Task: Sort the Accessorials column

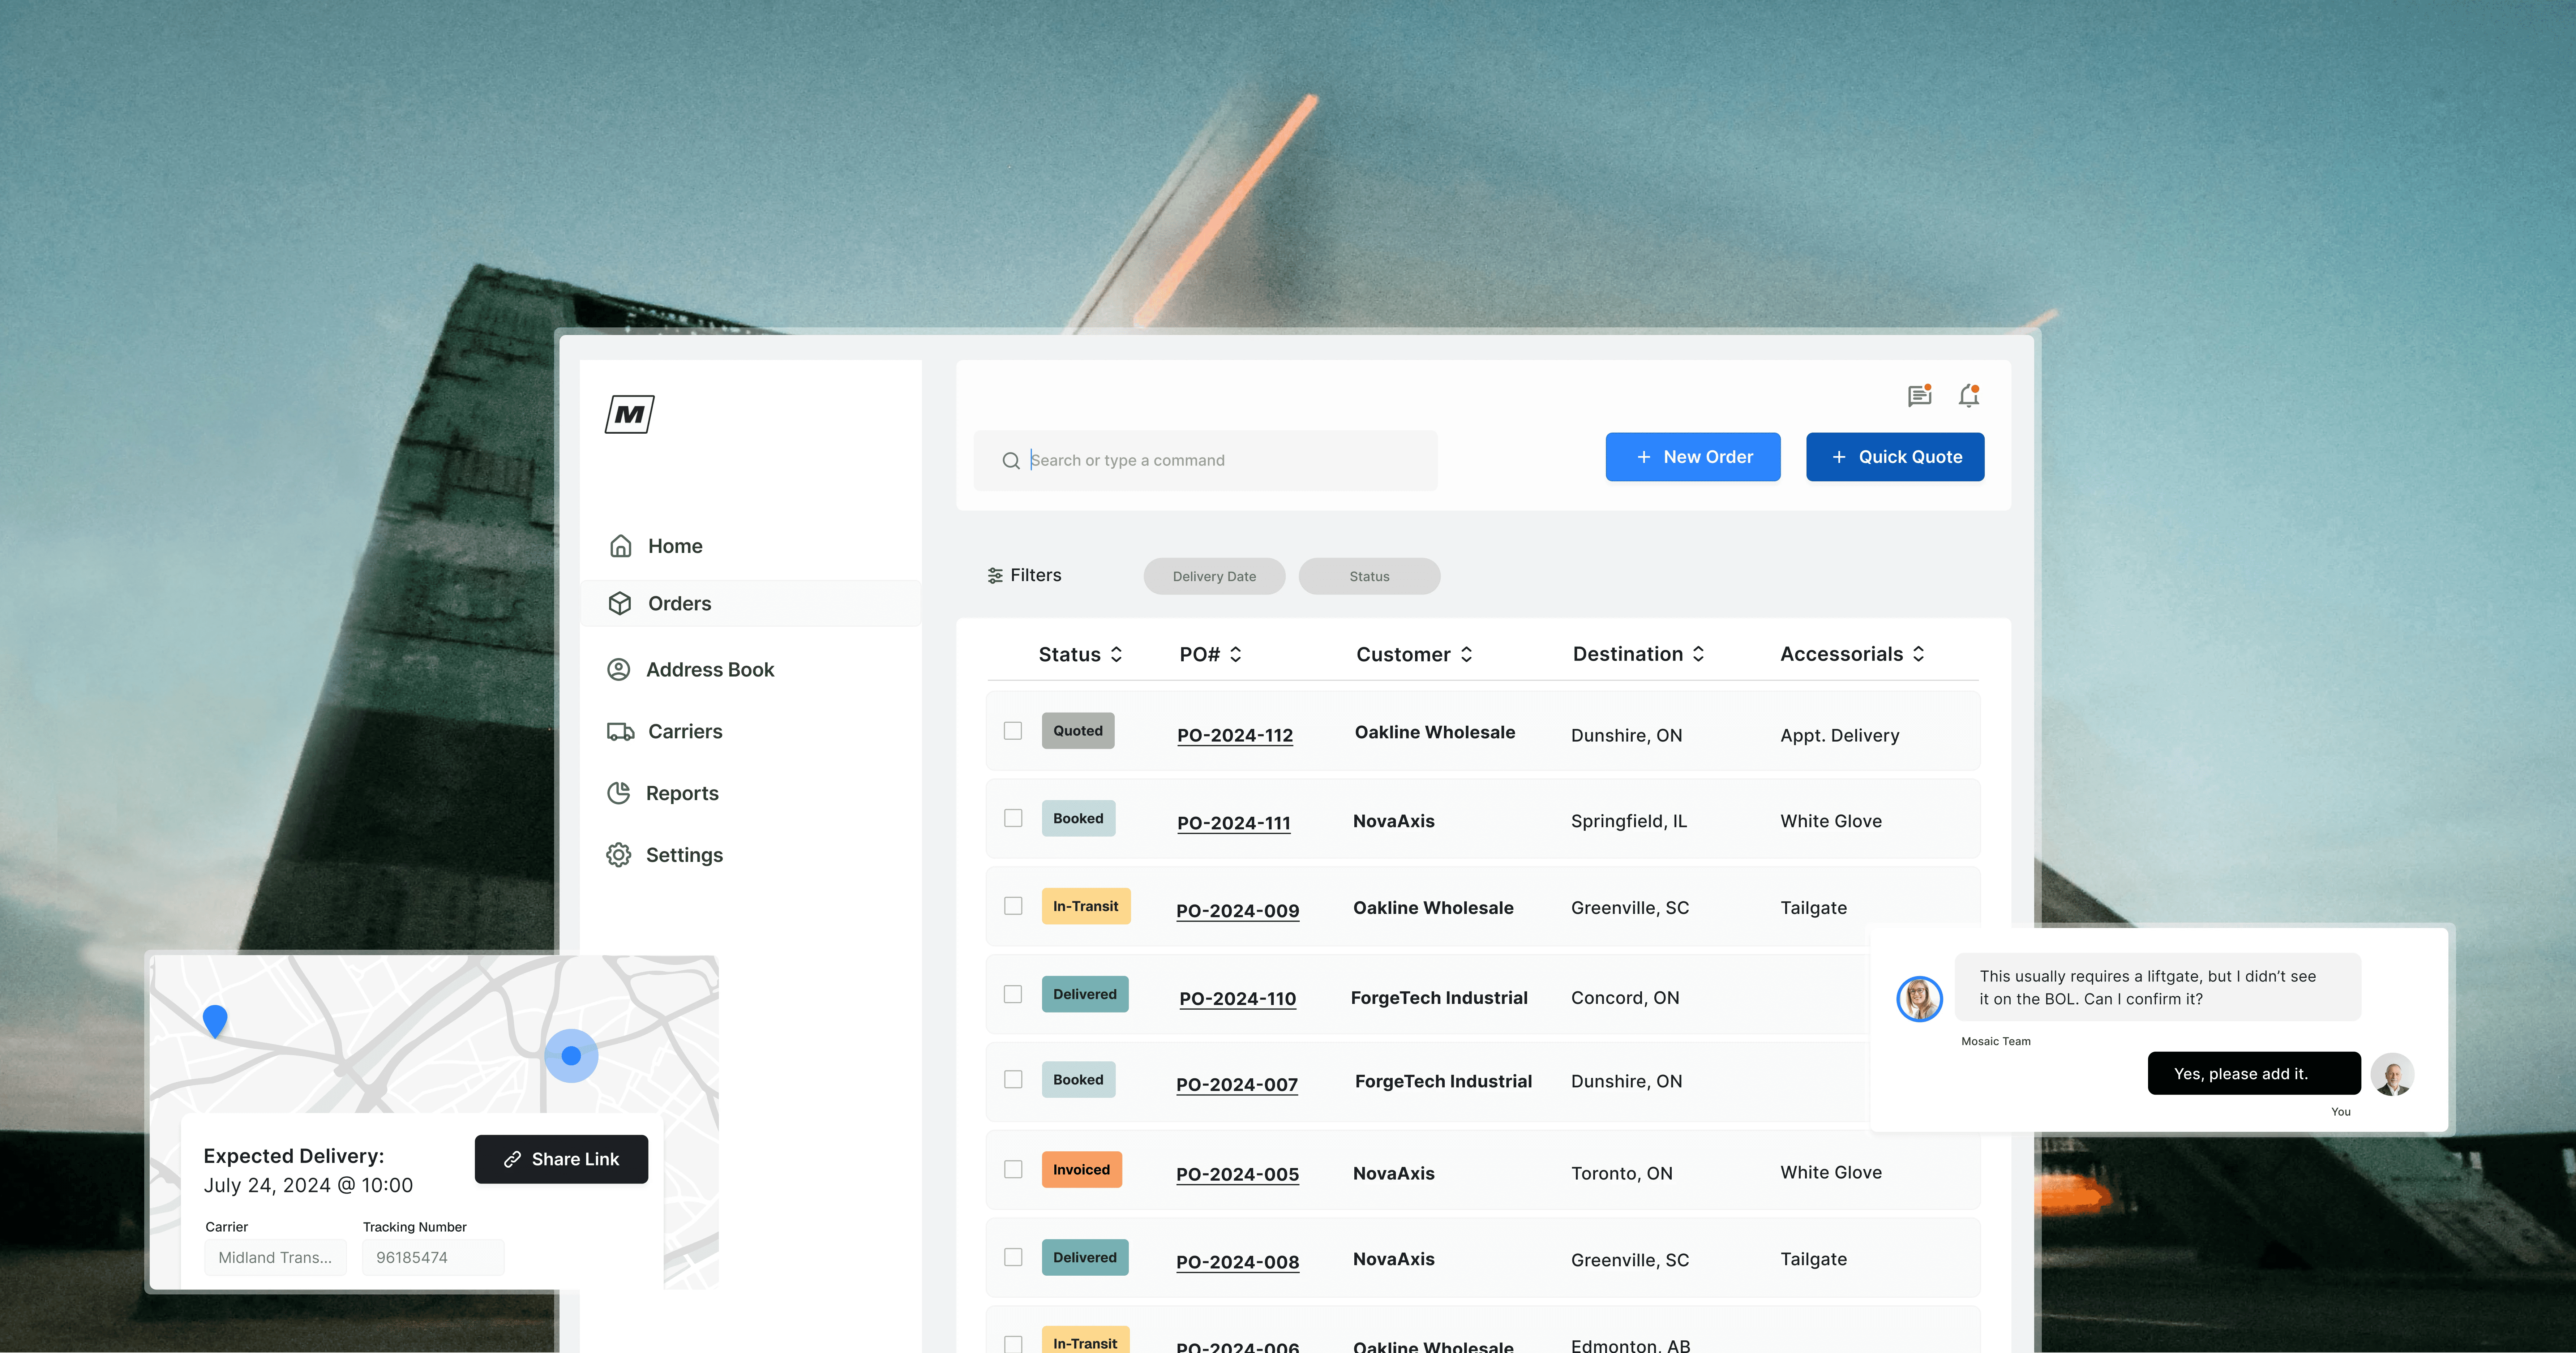Action: coord(1918,654)
